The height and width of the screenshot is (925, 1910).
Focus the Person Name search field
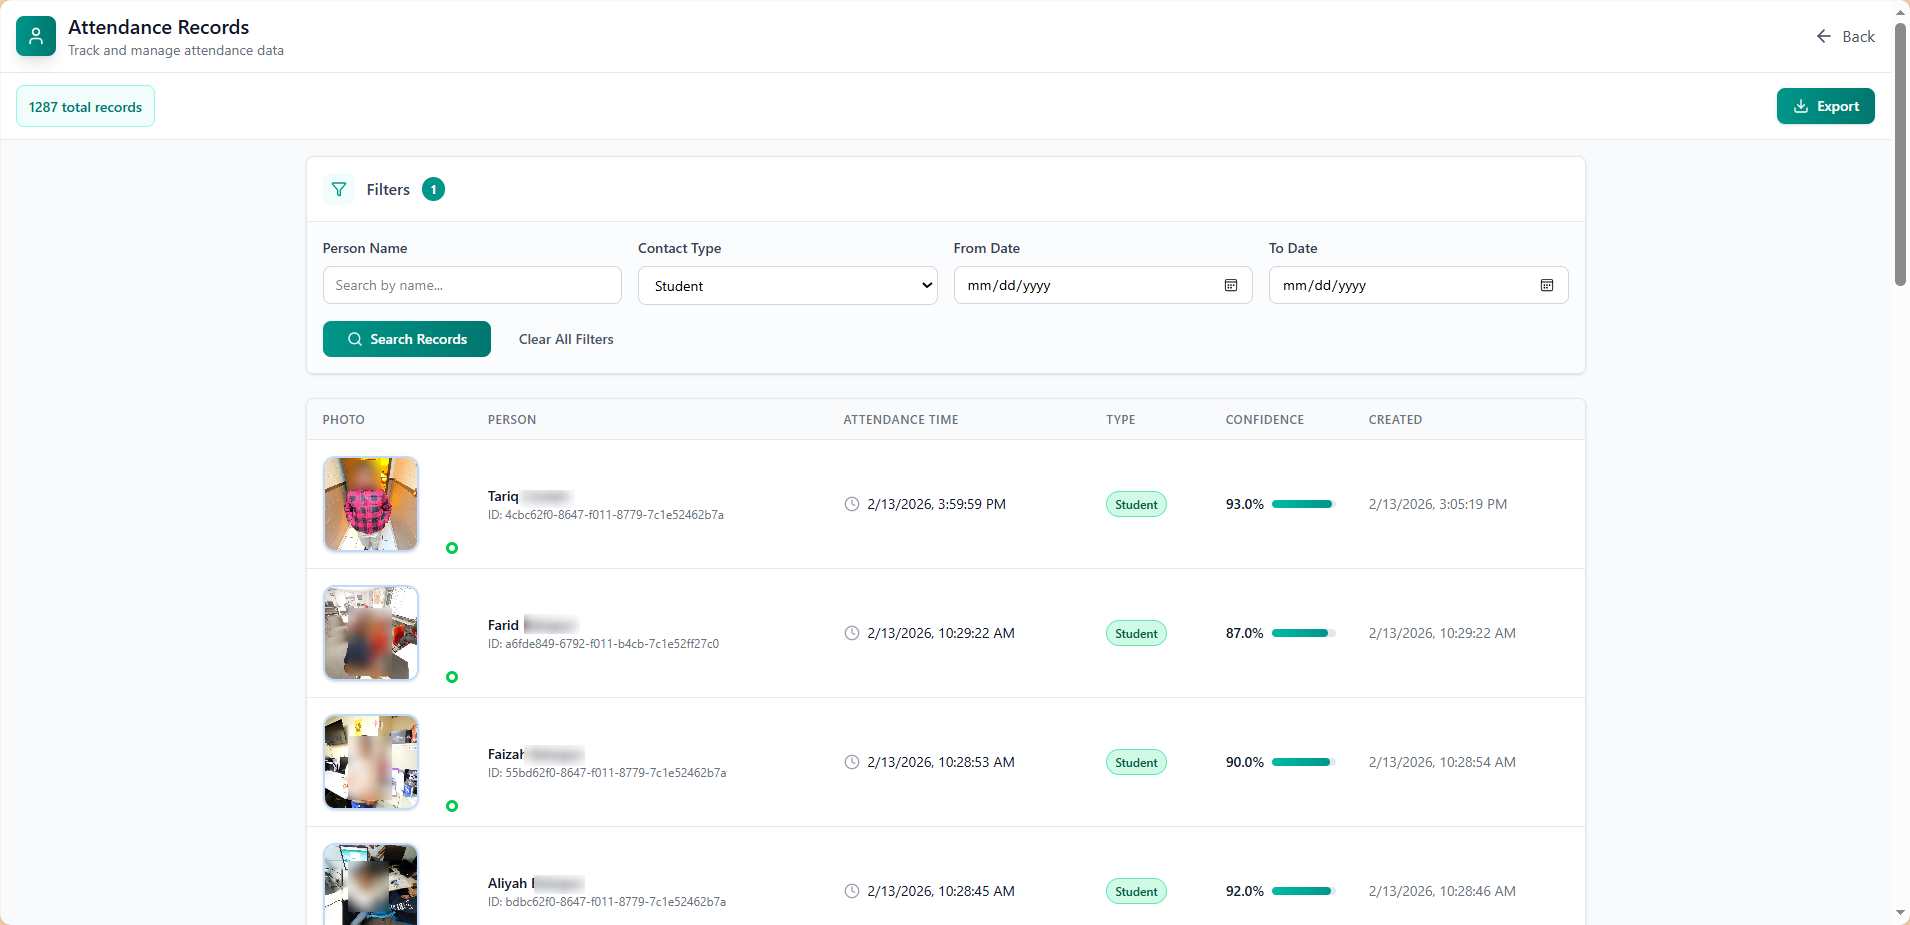click(x=472, y=286)
